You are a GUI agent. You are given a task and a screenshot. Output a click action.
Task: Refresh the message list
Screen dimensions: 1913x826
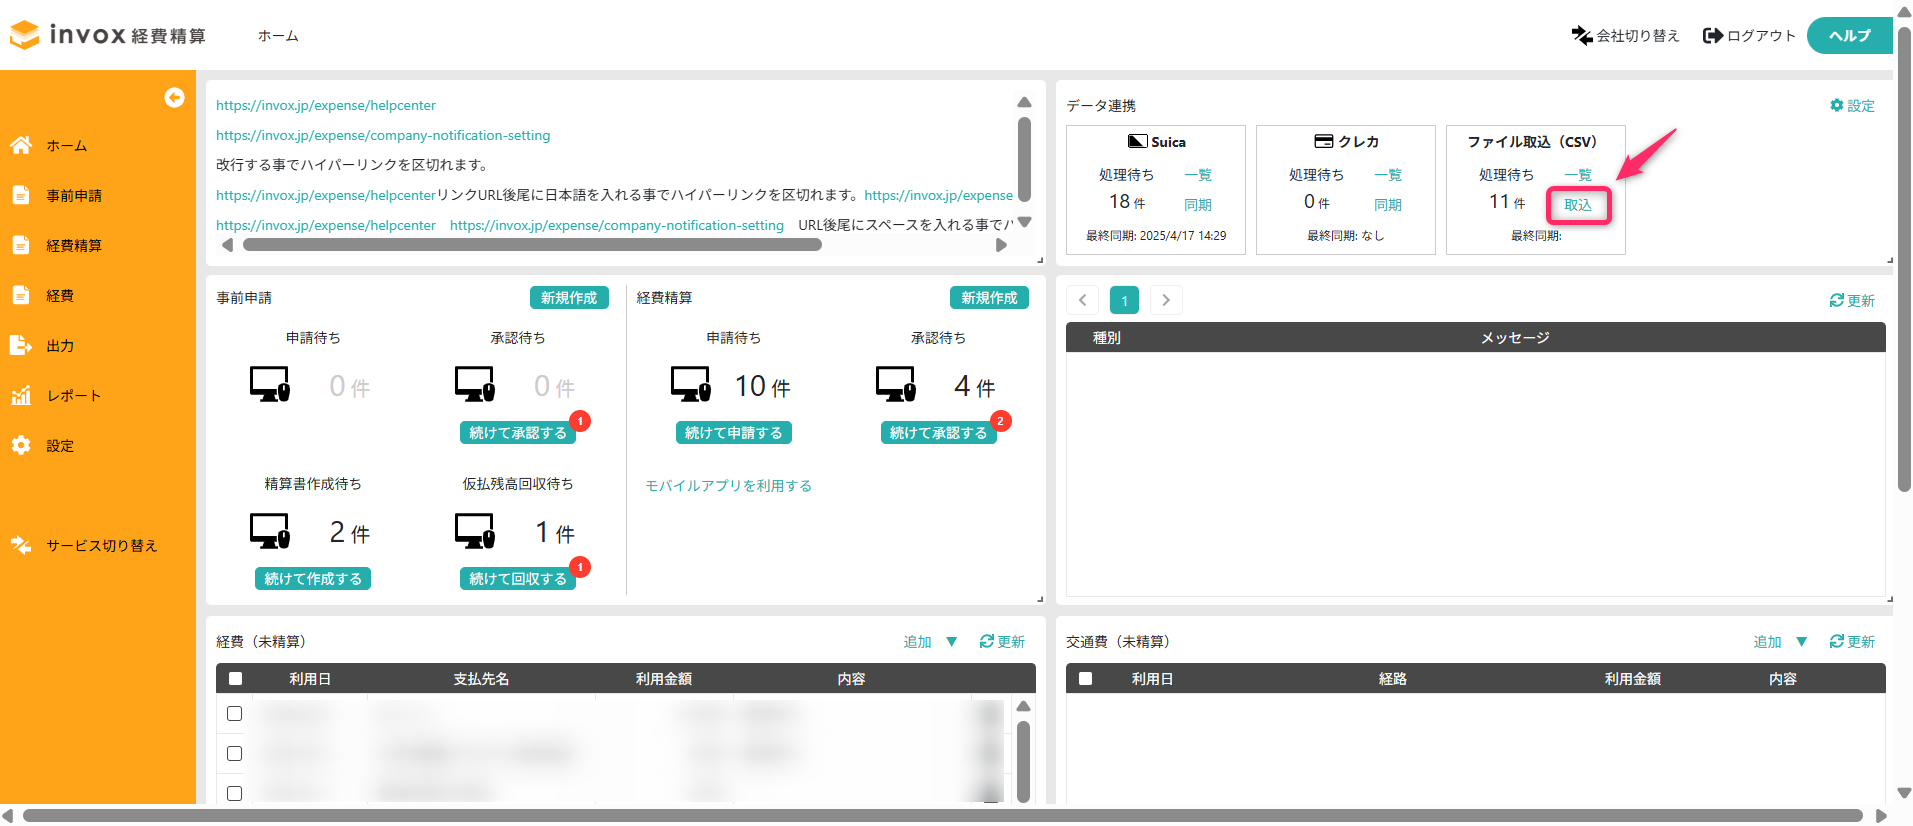tap(1851, 300)
